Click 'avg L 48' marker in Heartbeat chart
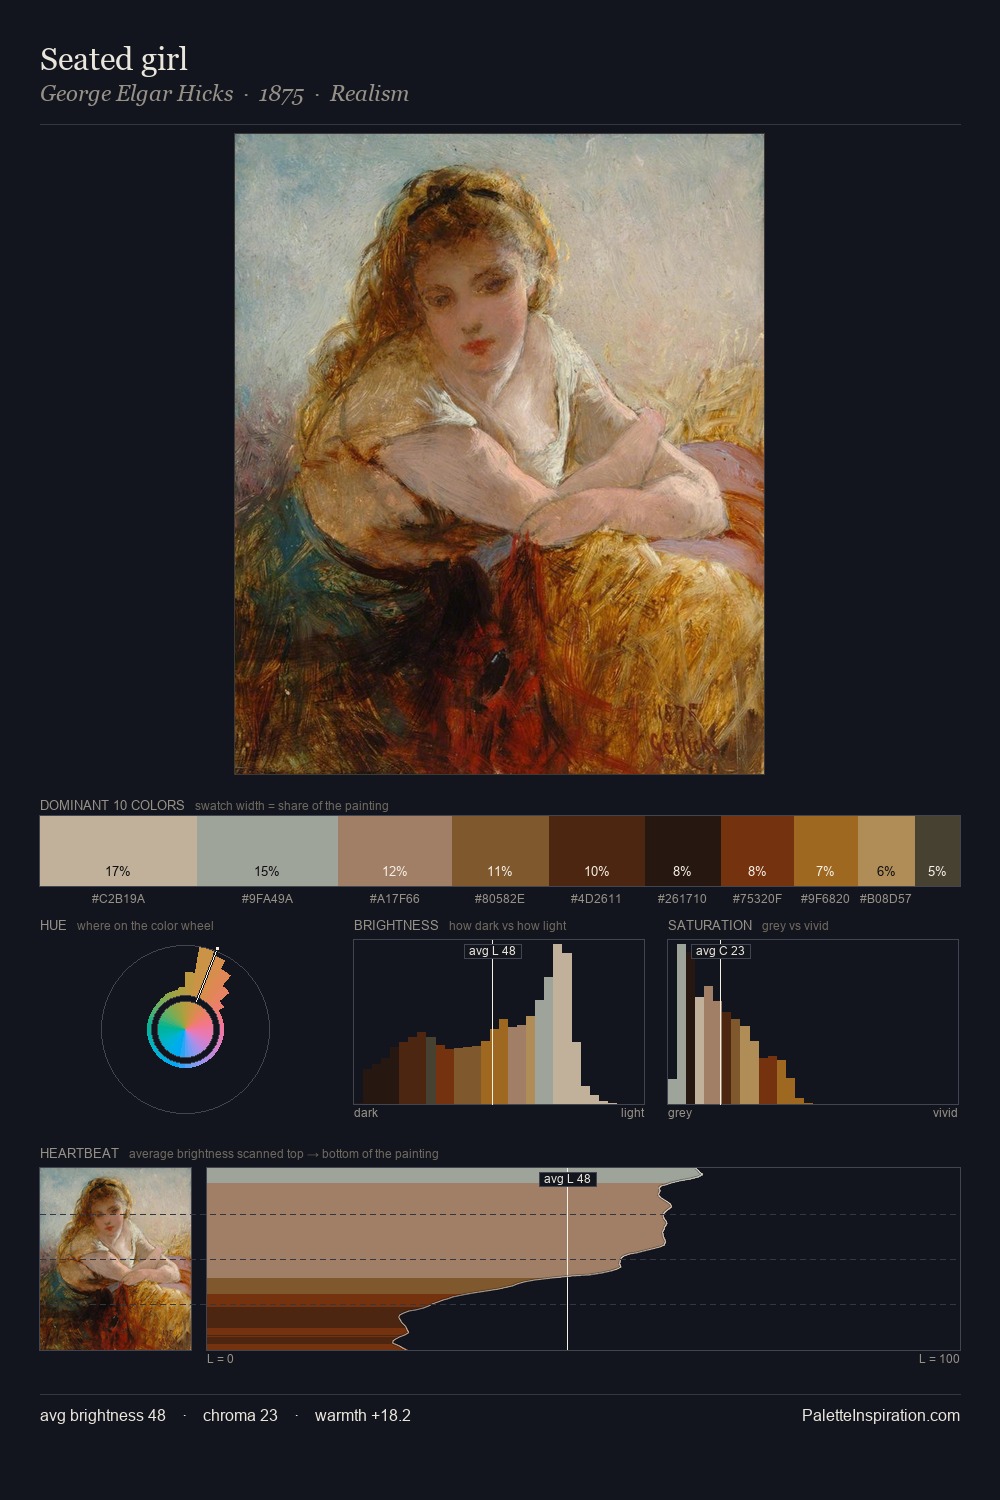Image resolution: width=1000 pixels, height=1500 pixels. (567, 1179)
